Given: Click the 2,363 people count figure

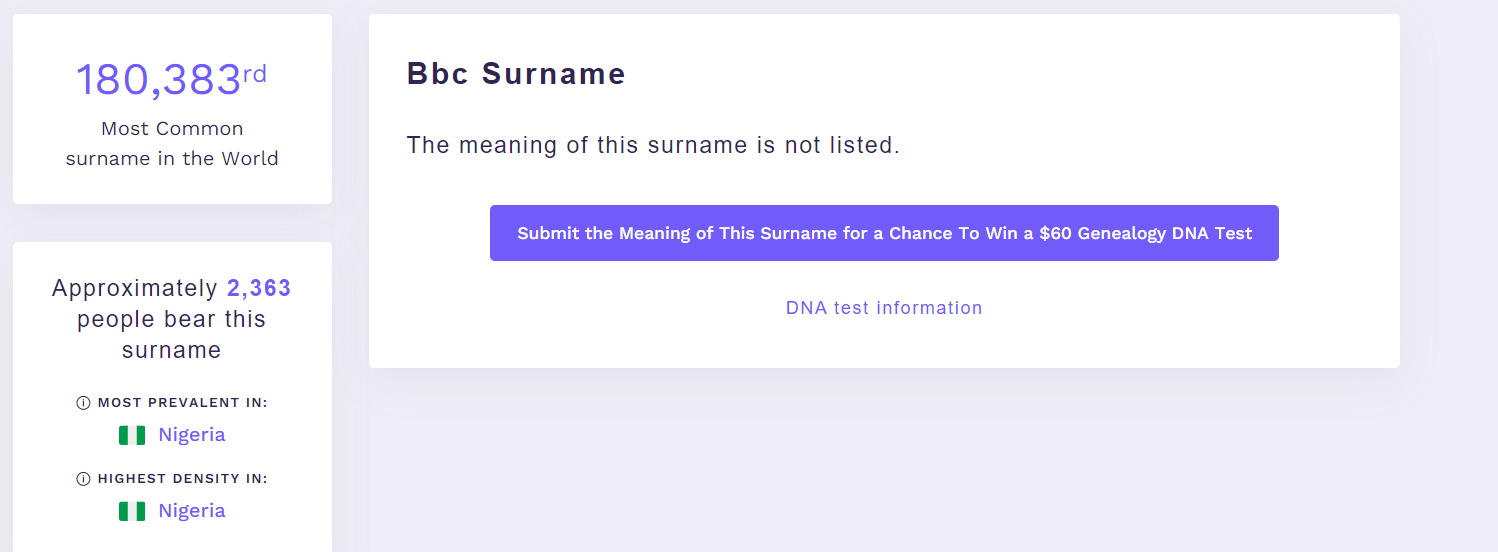Looking at the screenshot, I should click(259, 289).
